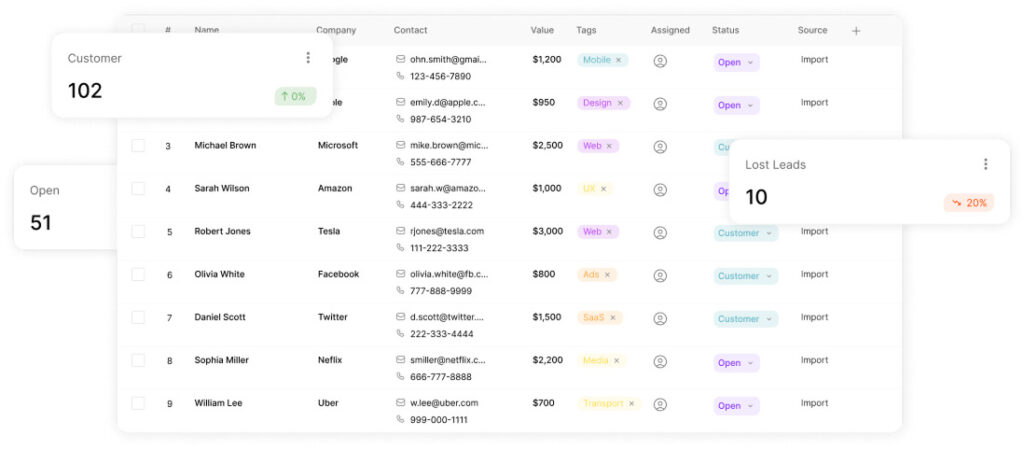Expand Customer status dropdown for Daniel Scott
Image resolution: width=1024 pixels, height=450 pixels.
click(745, 319)
